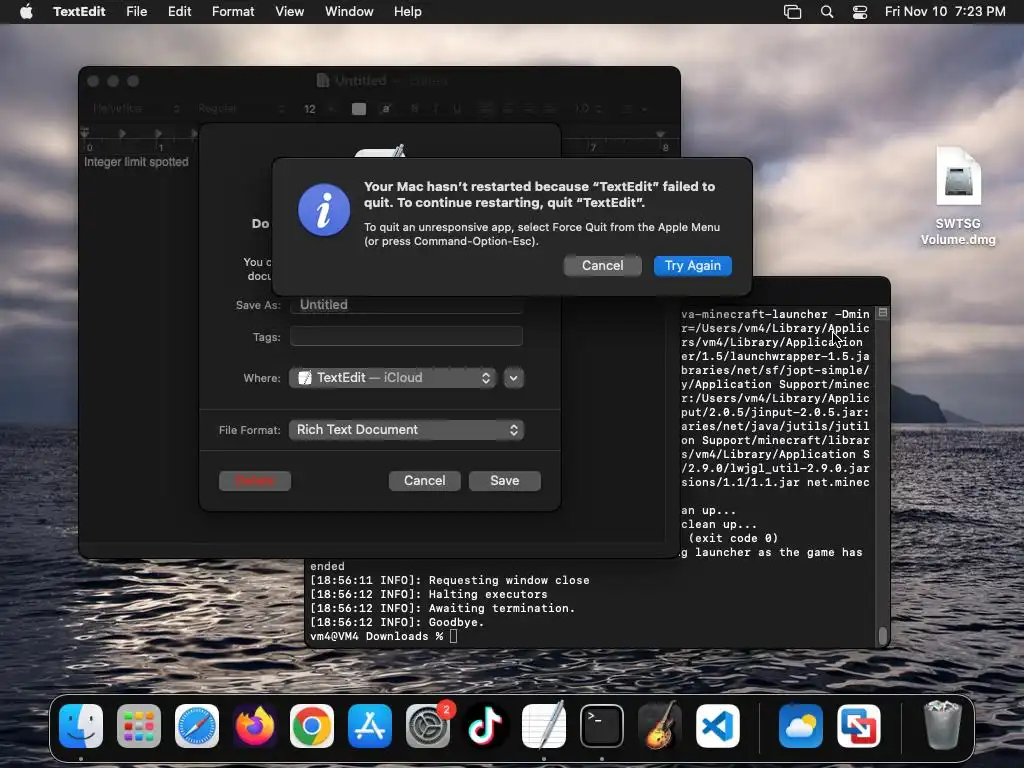Open Finder from the Dock

[x=81, y=726]
